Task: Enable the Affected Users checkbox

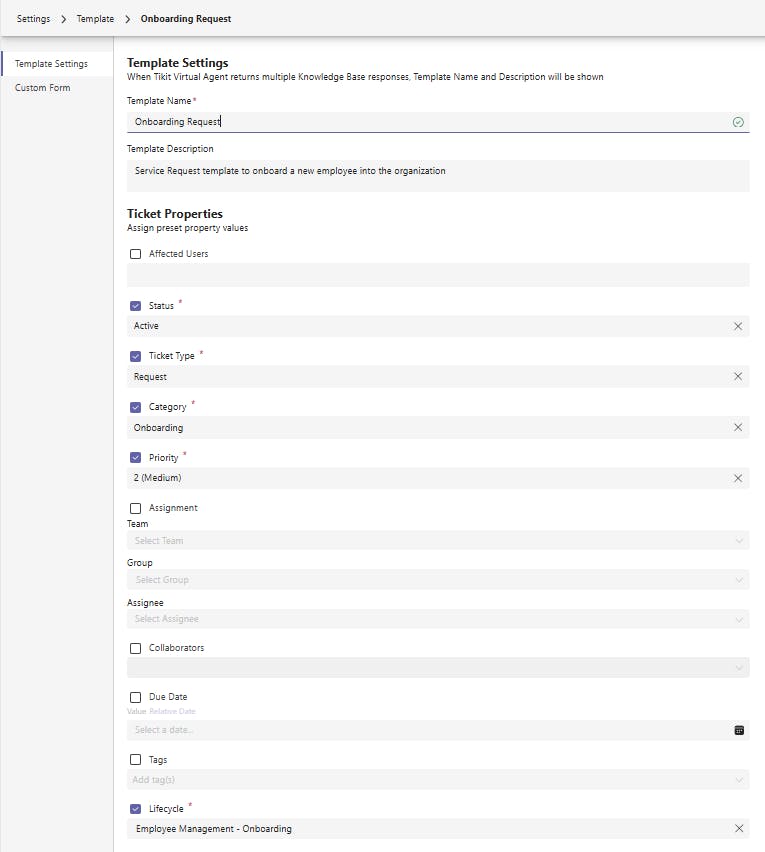Action: tap(136, 254)
